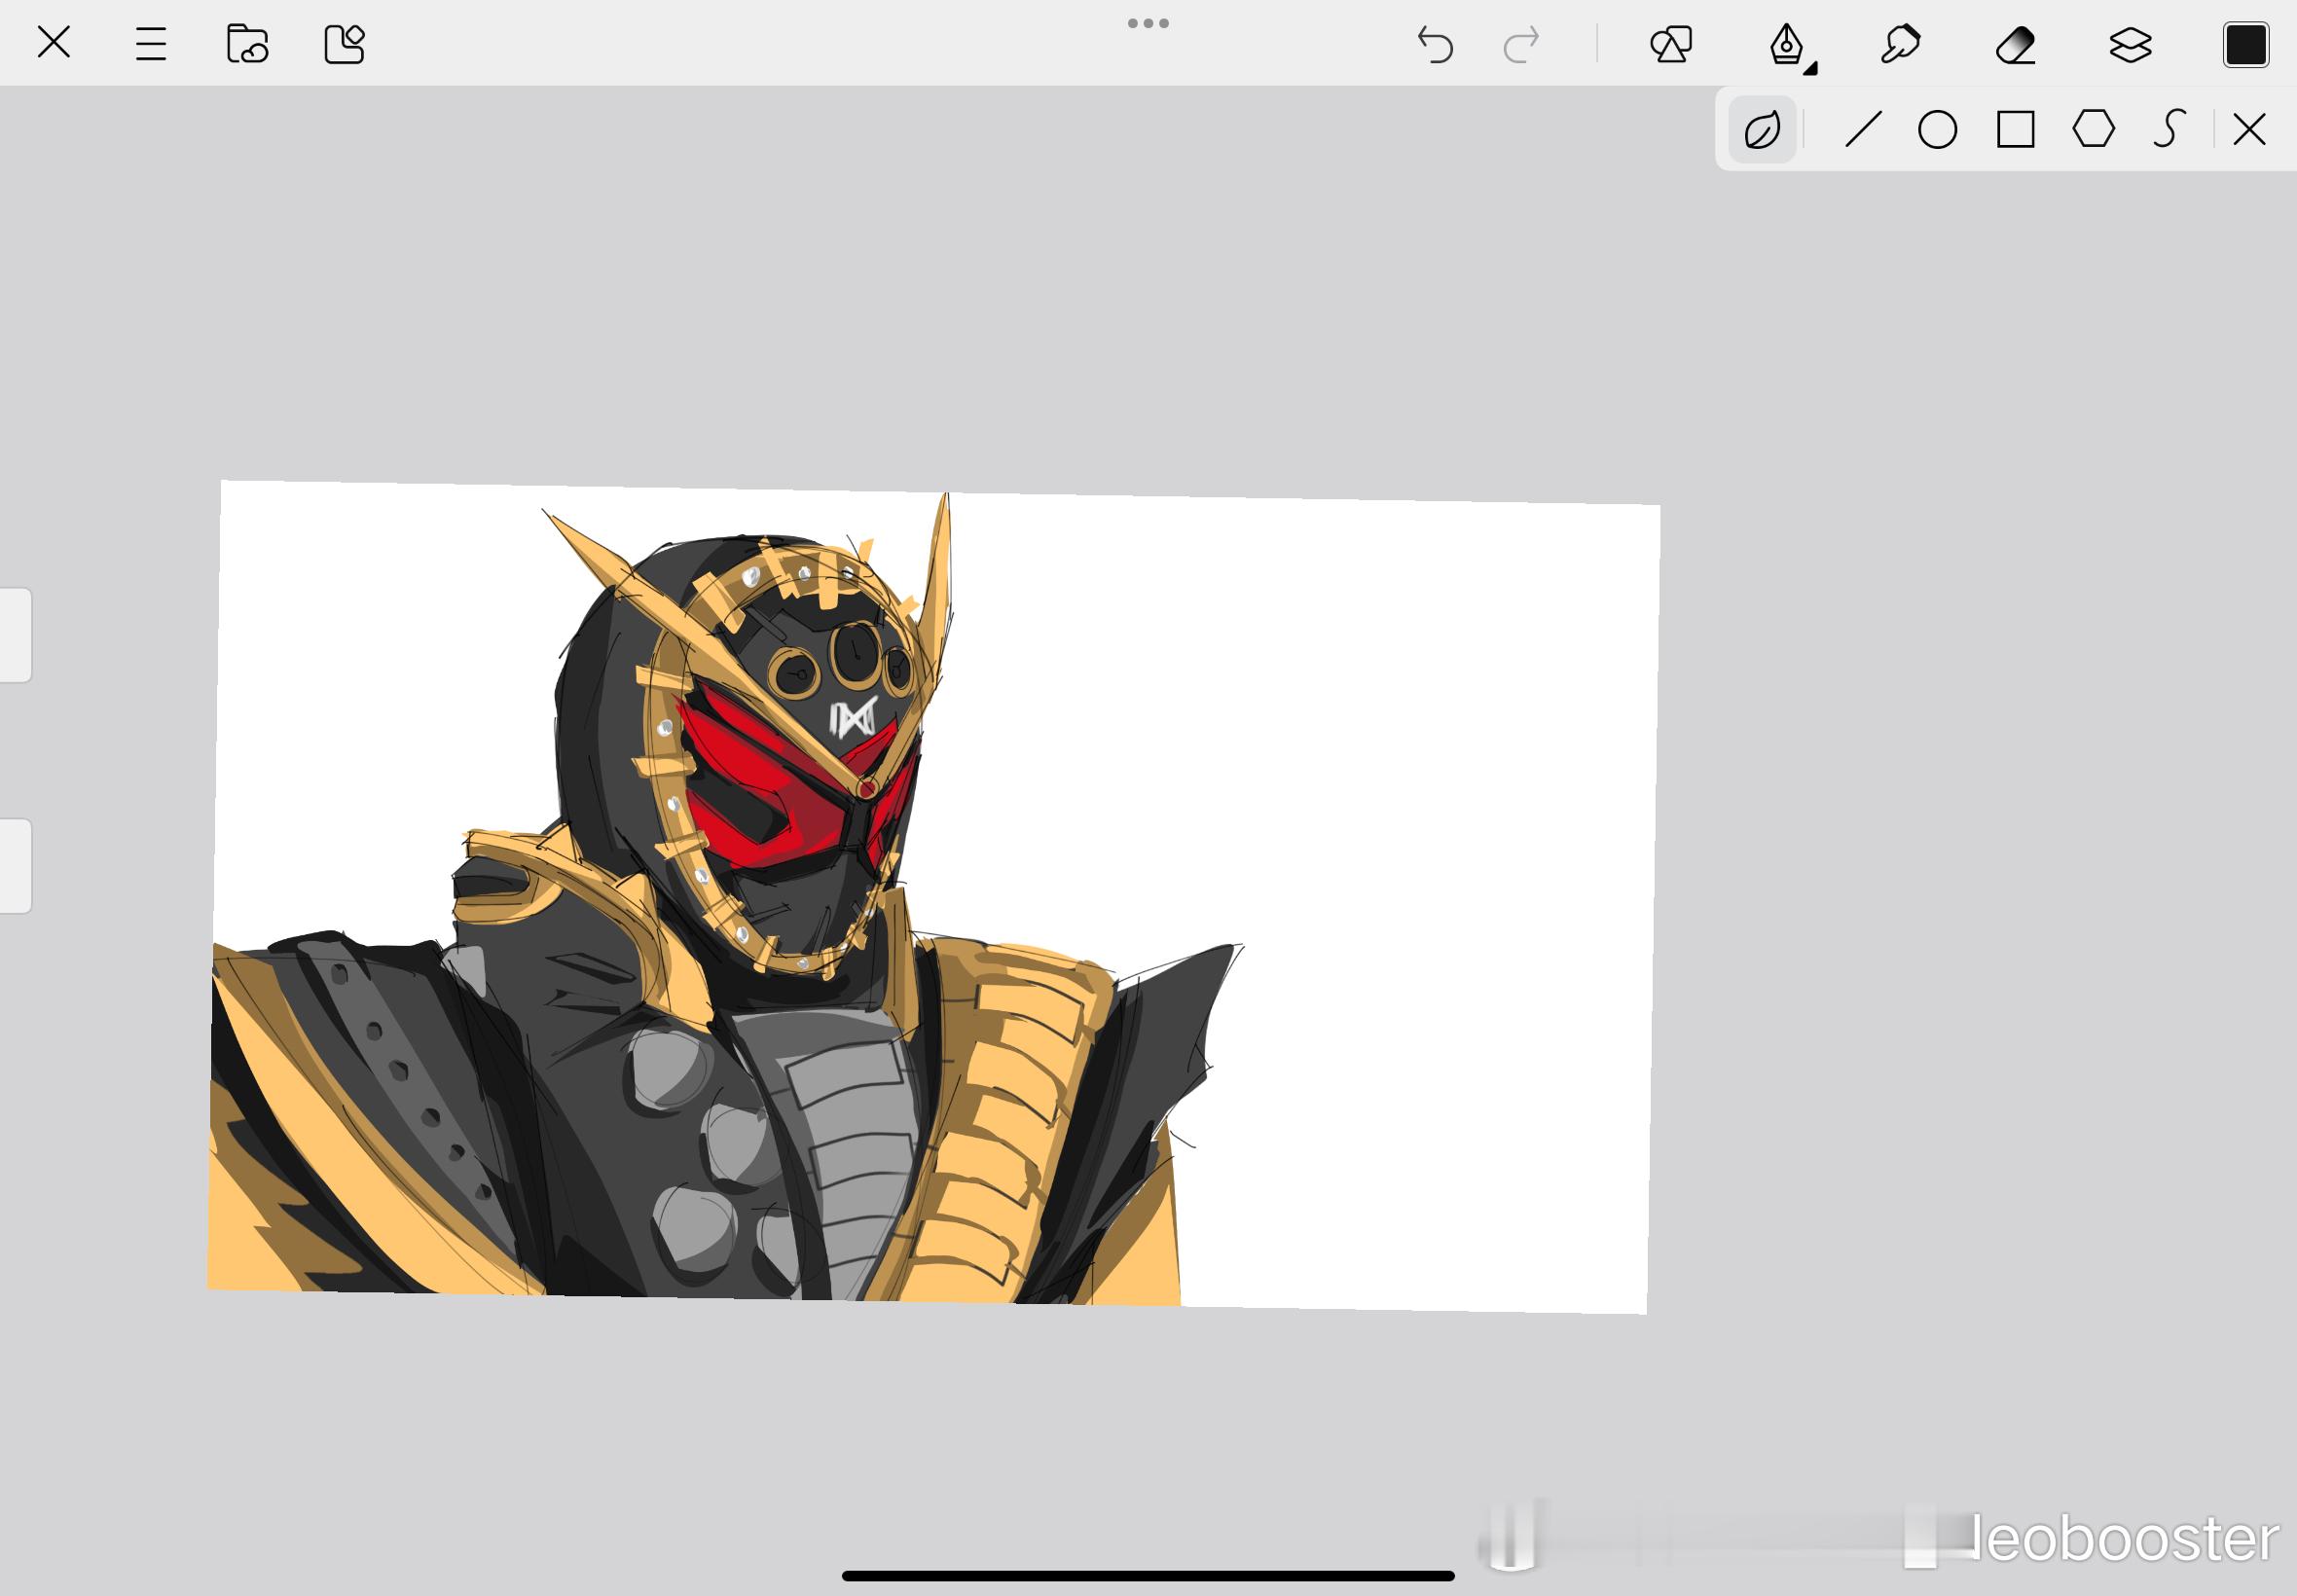2297x1596 pixels.
Task: Choose the hexagon polygon shape
Action: (2093, 129)
